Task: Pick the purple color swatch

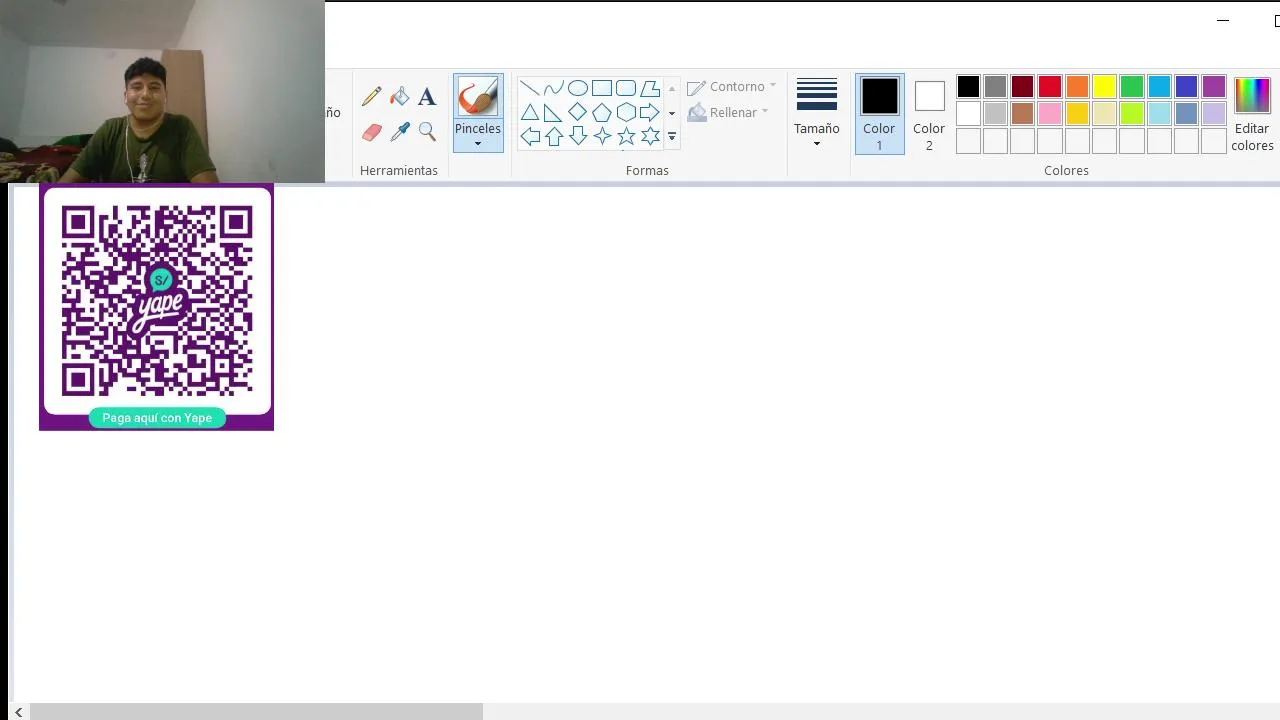Action: click(1214, 87)
